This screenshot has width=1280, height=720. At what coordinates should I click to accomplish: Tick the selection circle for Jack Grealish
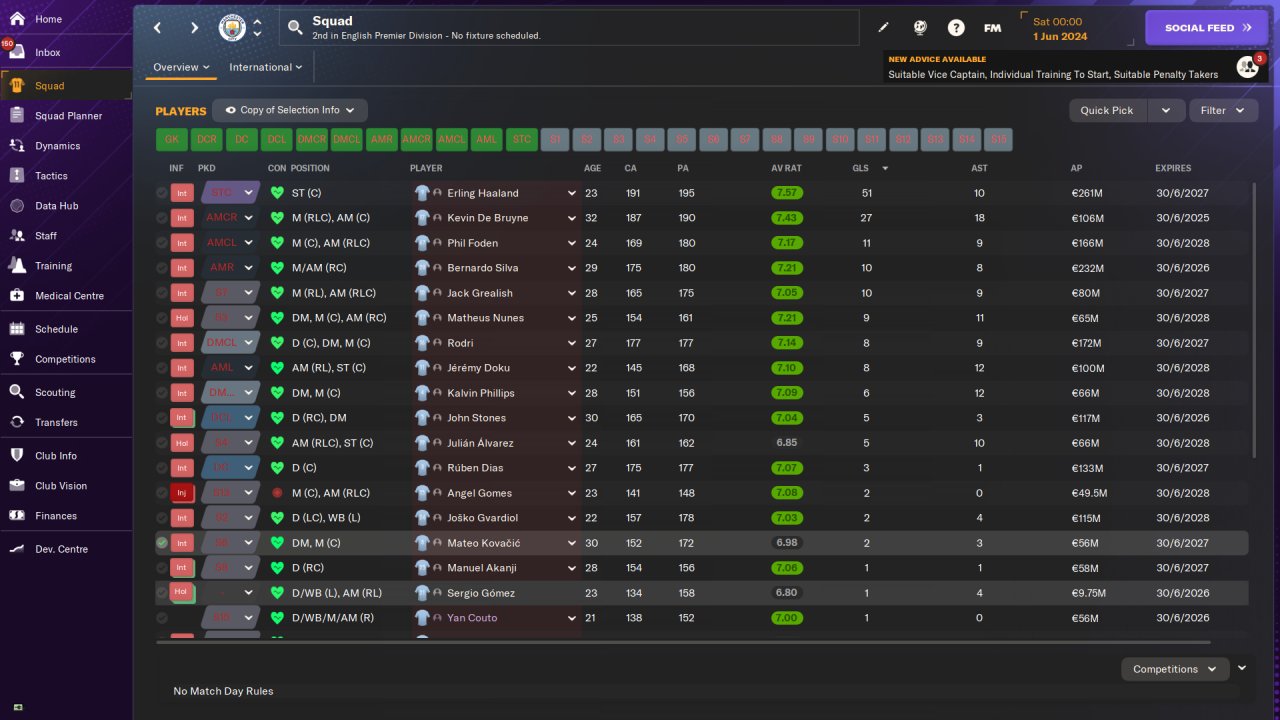(x=162, y=293)
